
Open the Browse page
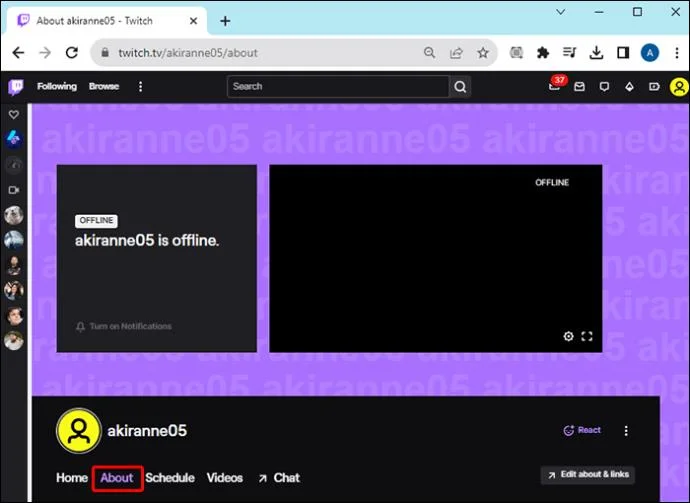[104, 86]
